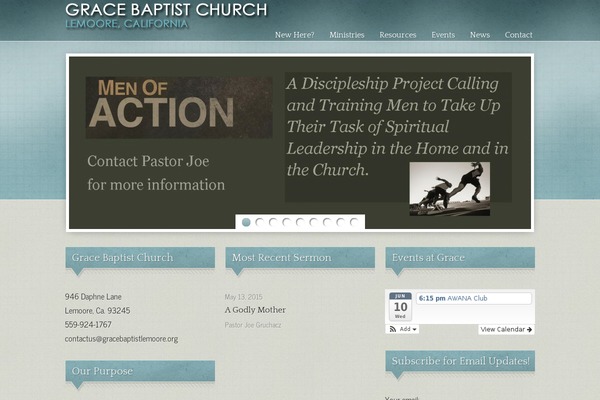Open the A Godly Mother sermon link

click(255, 310)
